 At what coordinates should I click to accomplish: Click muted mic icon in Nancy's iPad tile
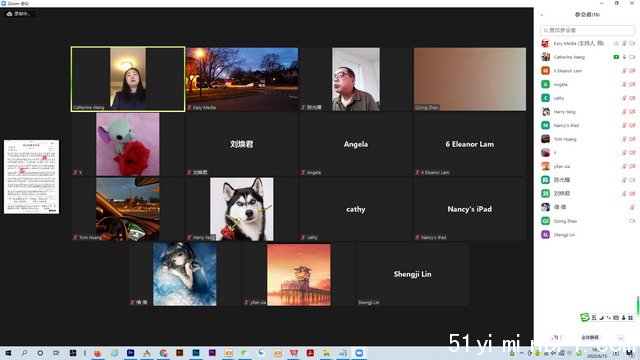tap(417, 237)
